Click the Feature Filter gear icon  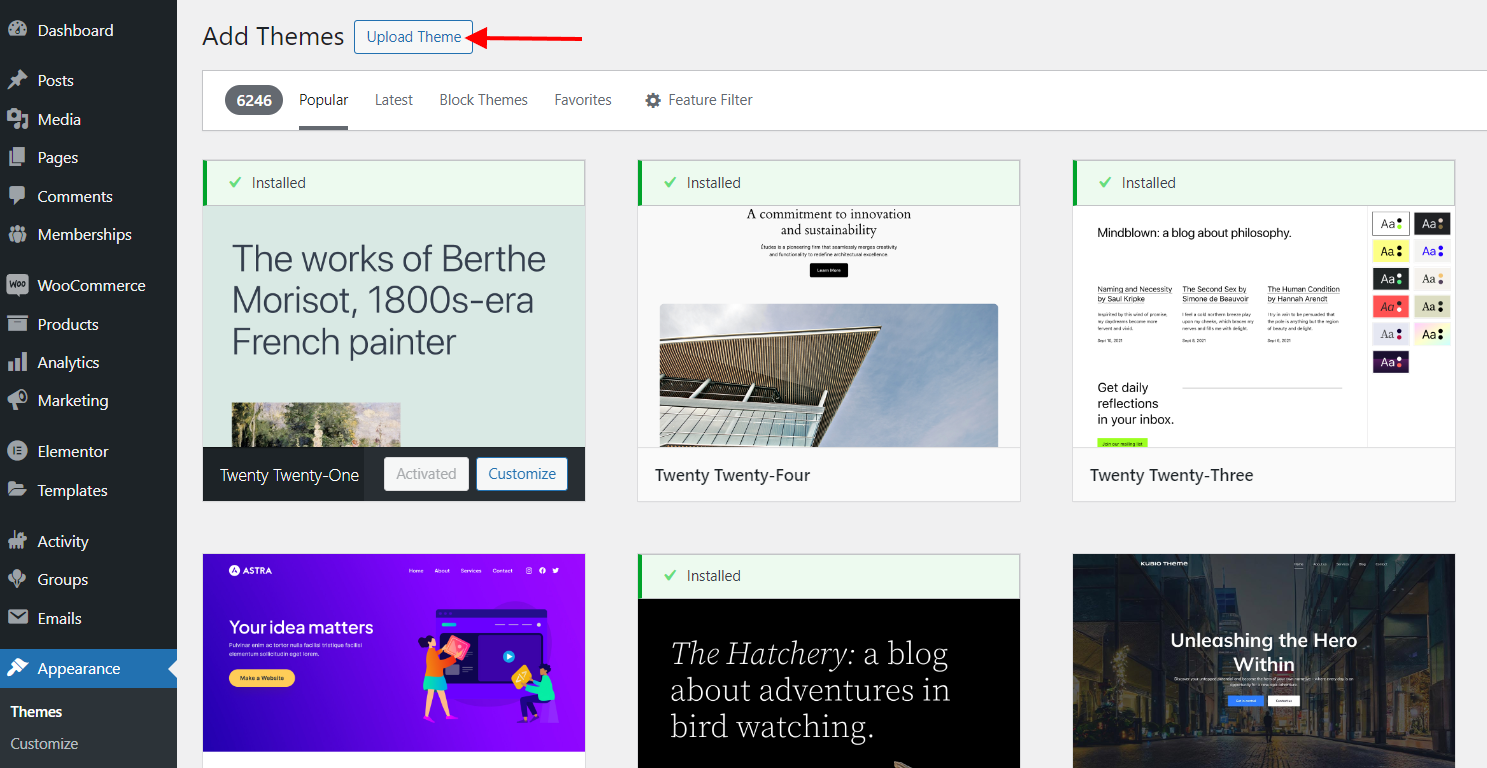653,100
